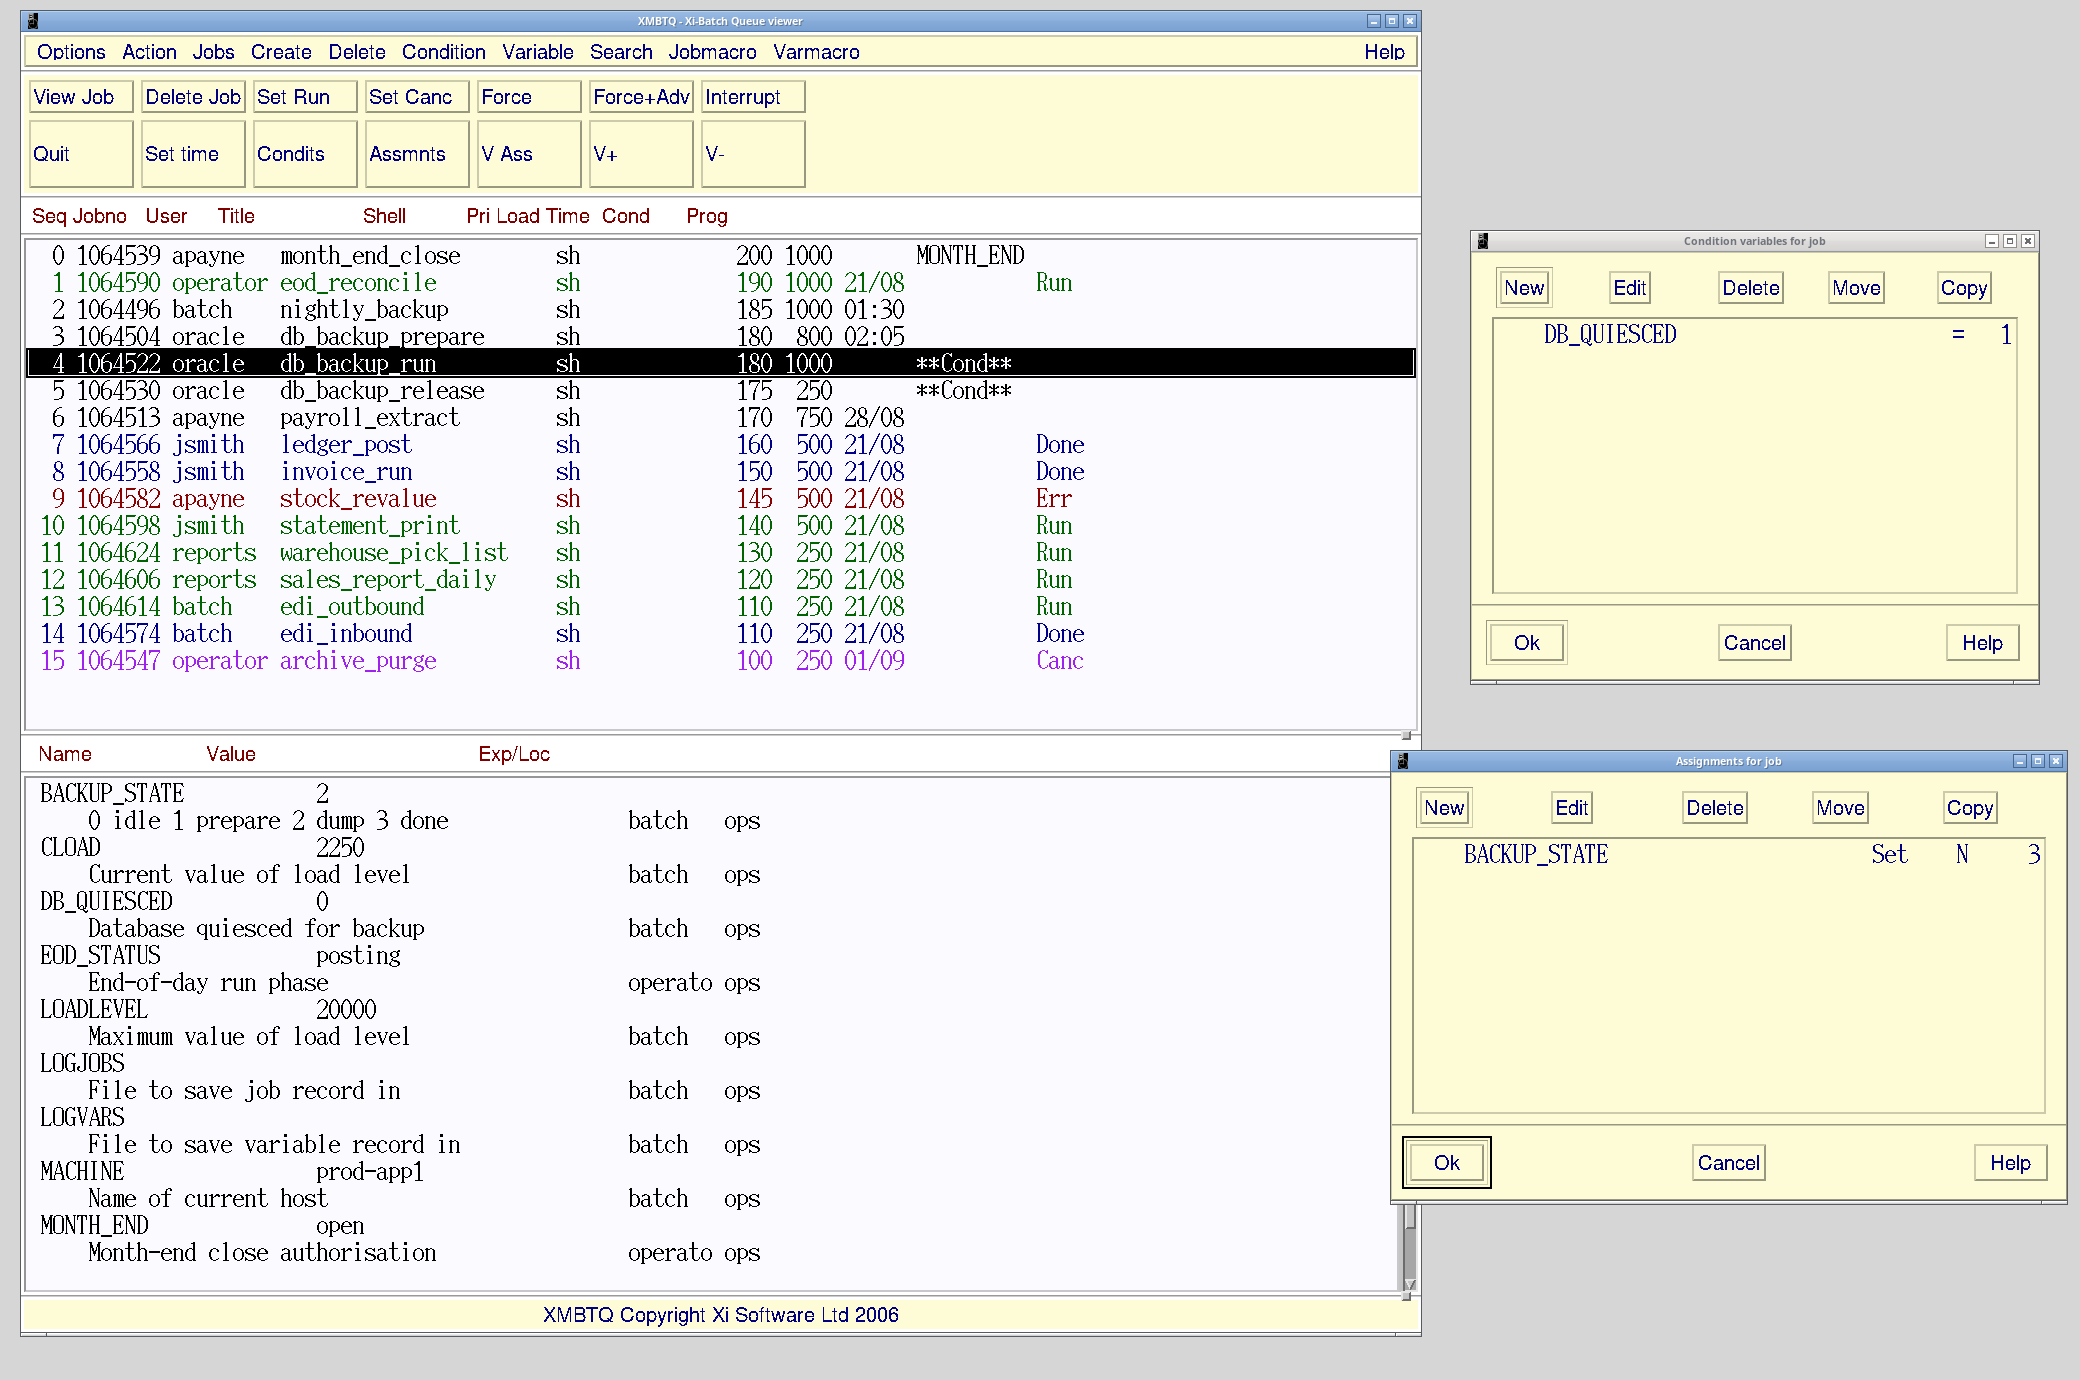Click the Quit toolbar button
The width and height of the screenshot is (2080, 1380).
81,154
